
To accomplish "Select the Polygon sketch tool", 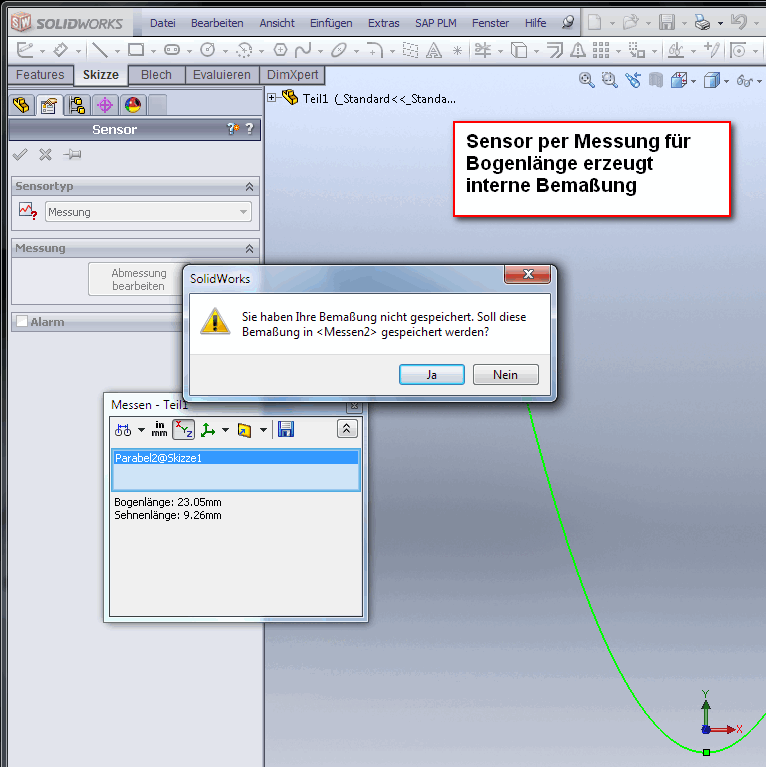I will [280, 50].
